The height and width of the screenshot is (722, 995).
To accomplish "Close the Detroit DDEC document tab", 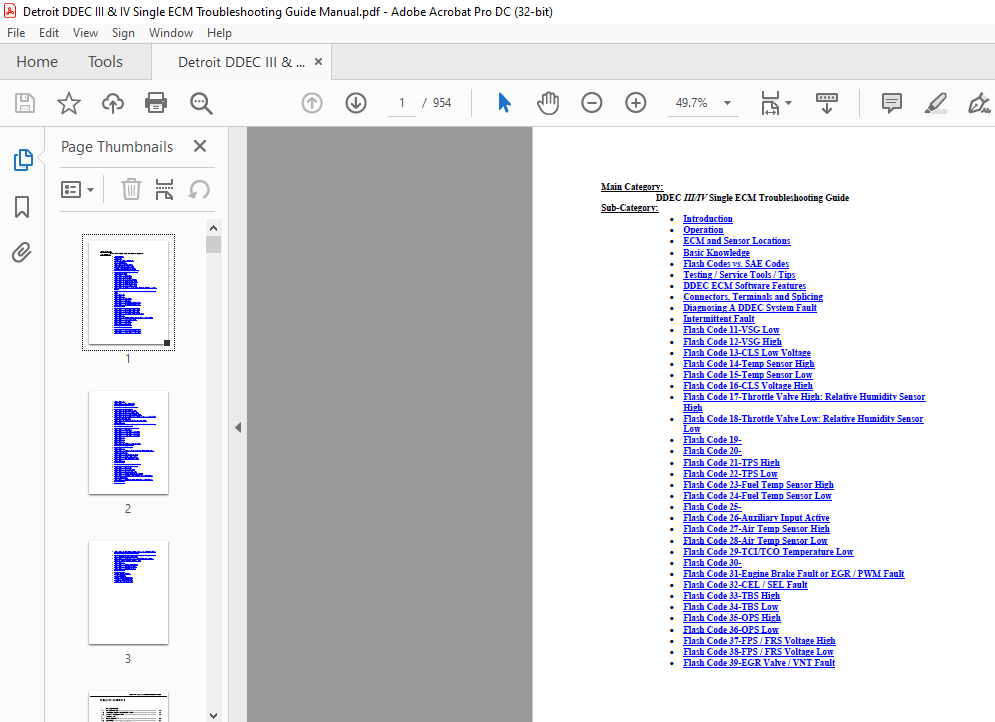I will tap(319, 62).
